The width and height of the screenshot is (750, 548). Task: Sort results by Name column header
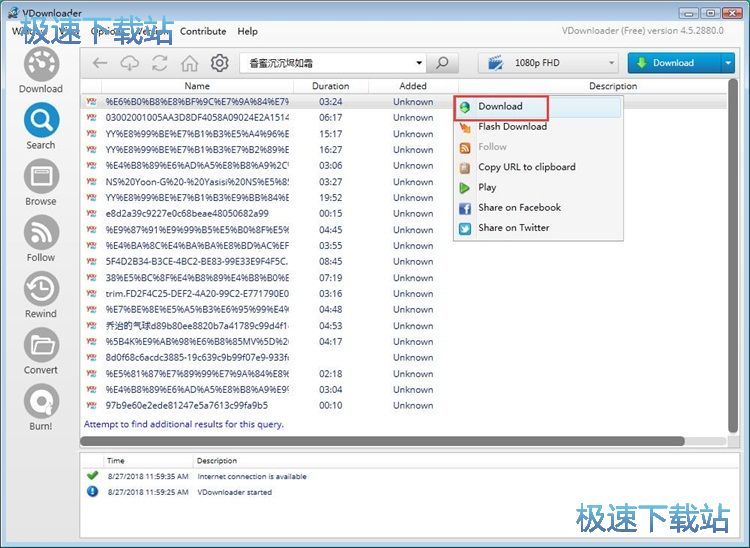[197, 86]
